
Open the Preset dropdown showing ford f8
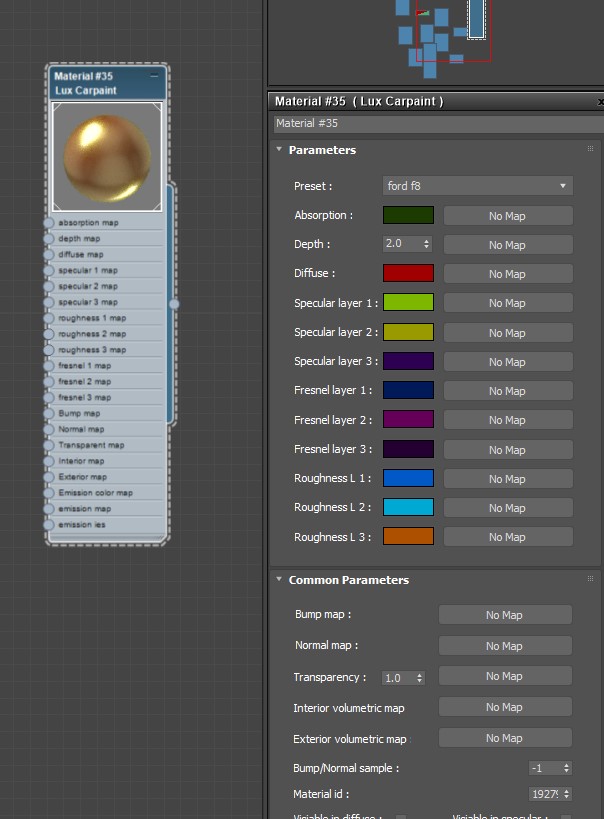pyautogui.click(x=477, y=186)
